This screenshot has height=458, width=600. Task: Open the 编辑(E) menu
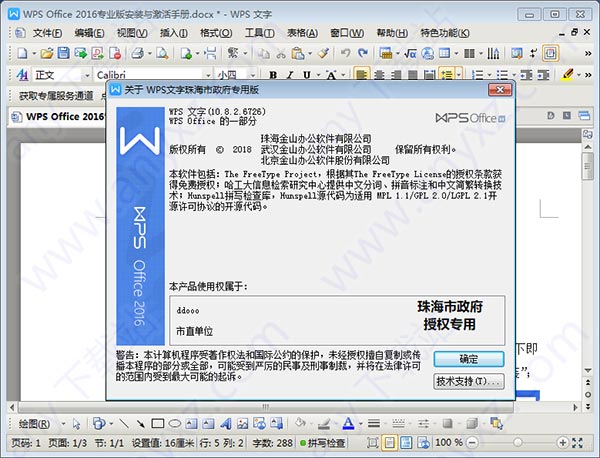coord(89,33)
